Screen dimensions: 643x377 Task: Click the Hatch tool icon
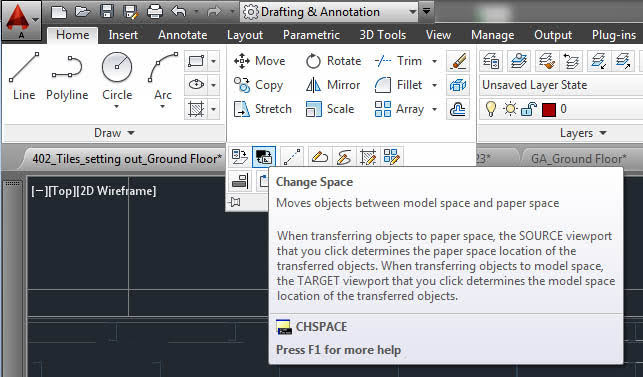tap(196, 109)
